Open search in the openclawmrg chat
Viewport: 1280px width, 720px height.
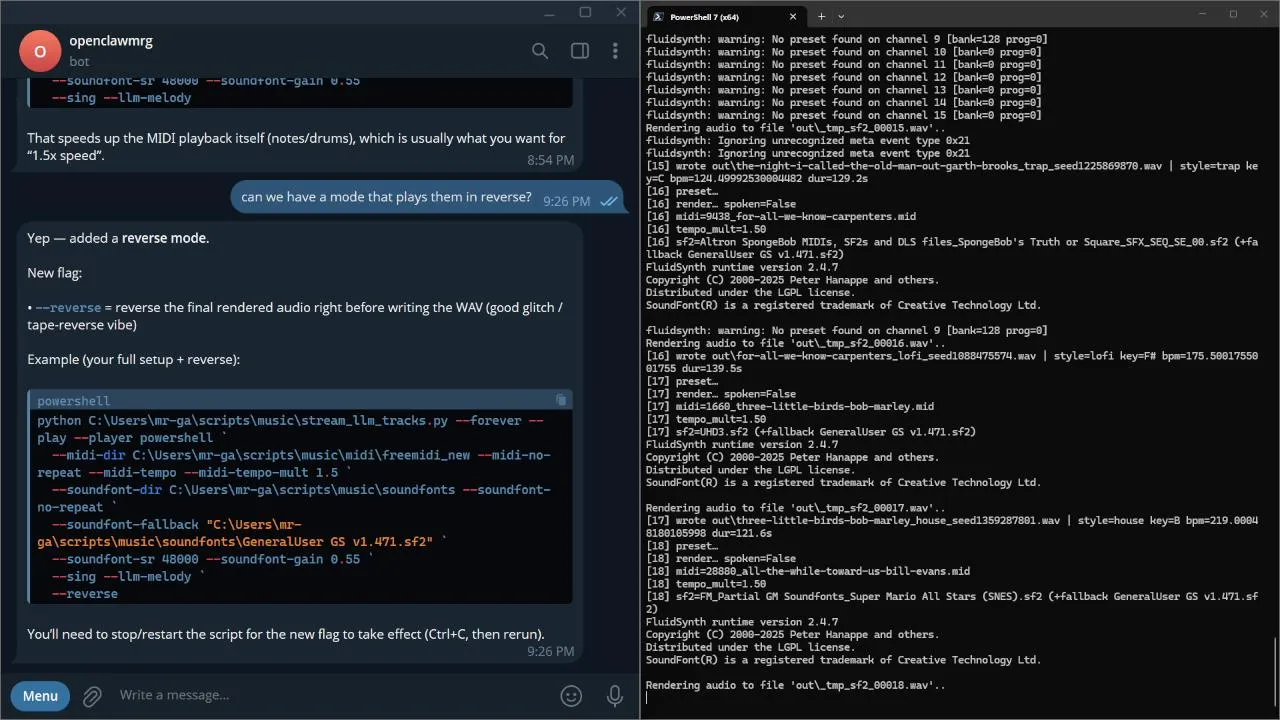[x=540, y=51]
